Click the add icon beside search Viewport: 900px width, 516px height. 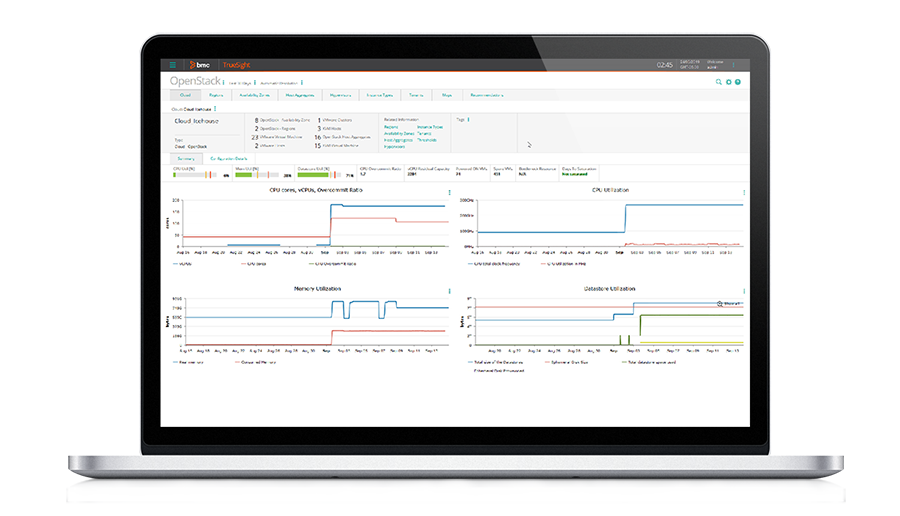point(728,82)
